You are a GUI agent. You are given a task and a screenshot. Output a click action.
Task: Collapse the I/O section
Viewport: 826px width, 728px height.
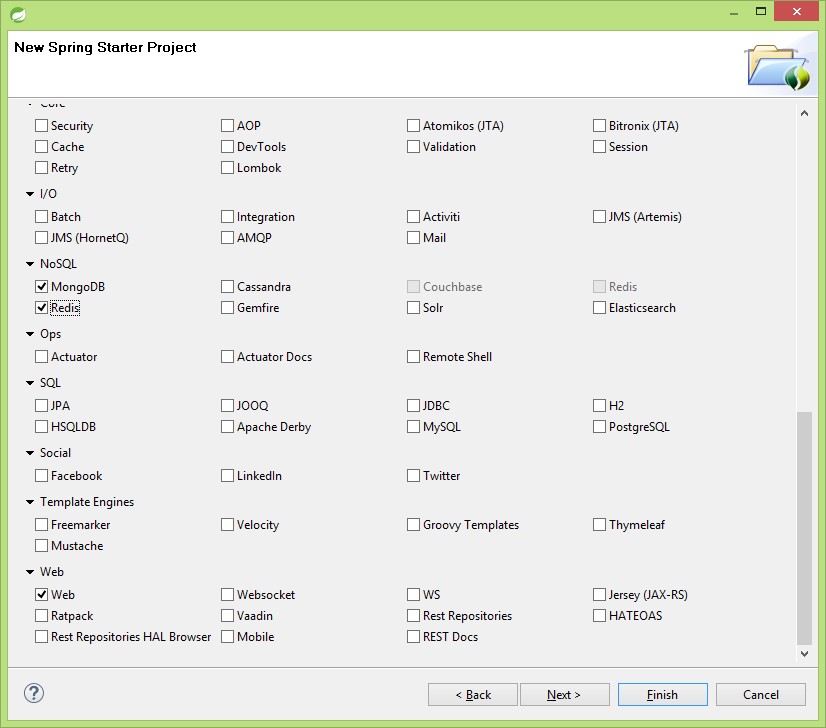(30, 194)
